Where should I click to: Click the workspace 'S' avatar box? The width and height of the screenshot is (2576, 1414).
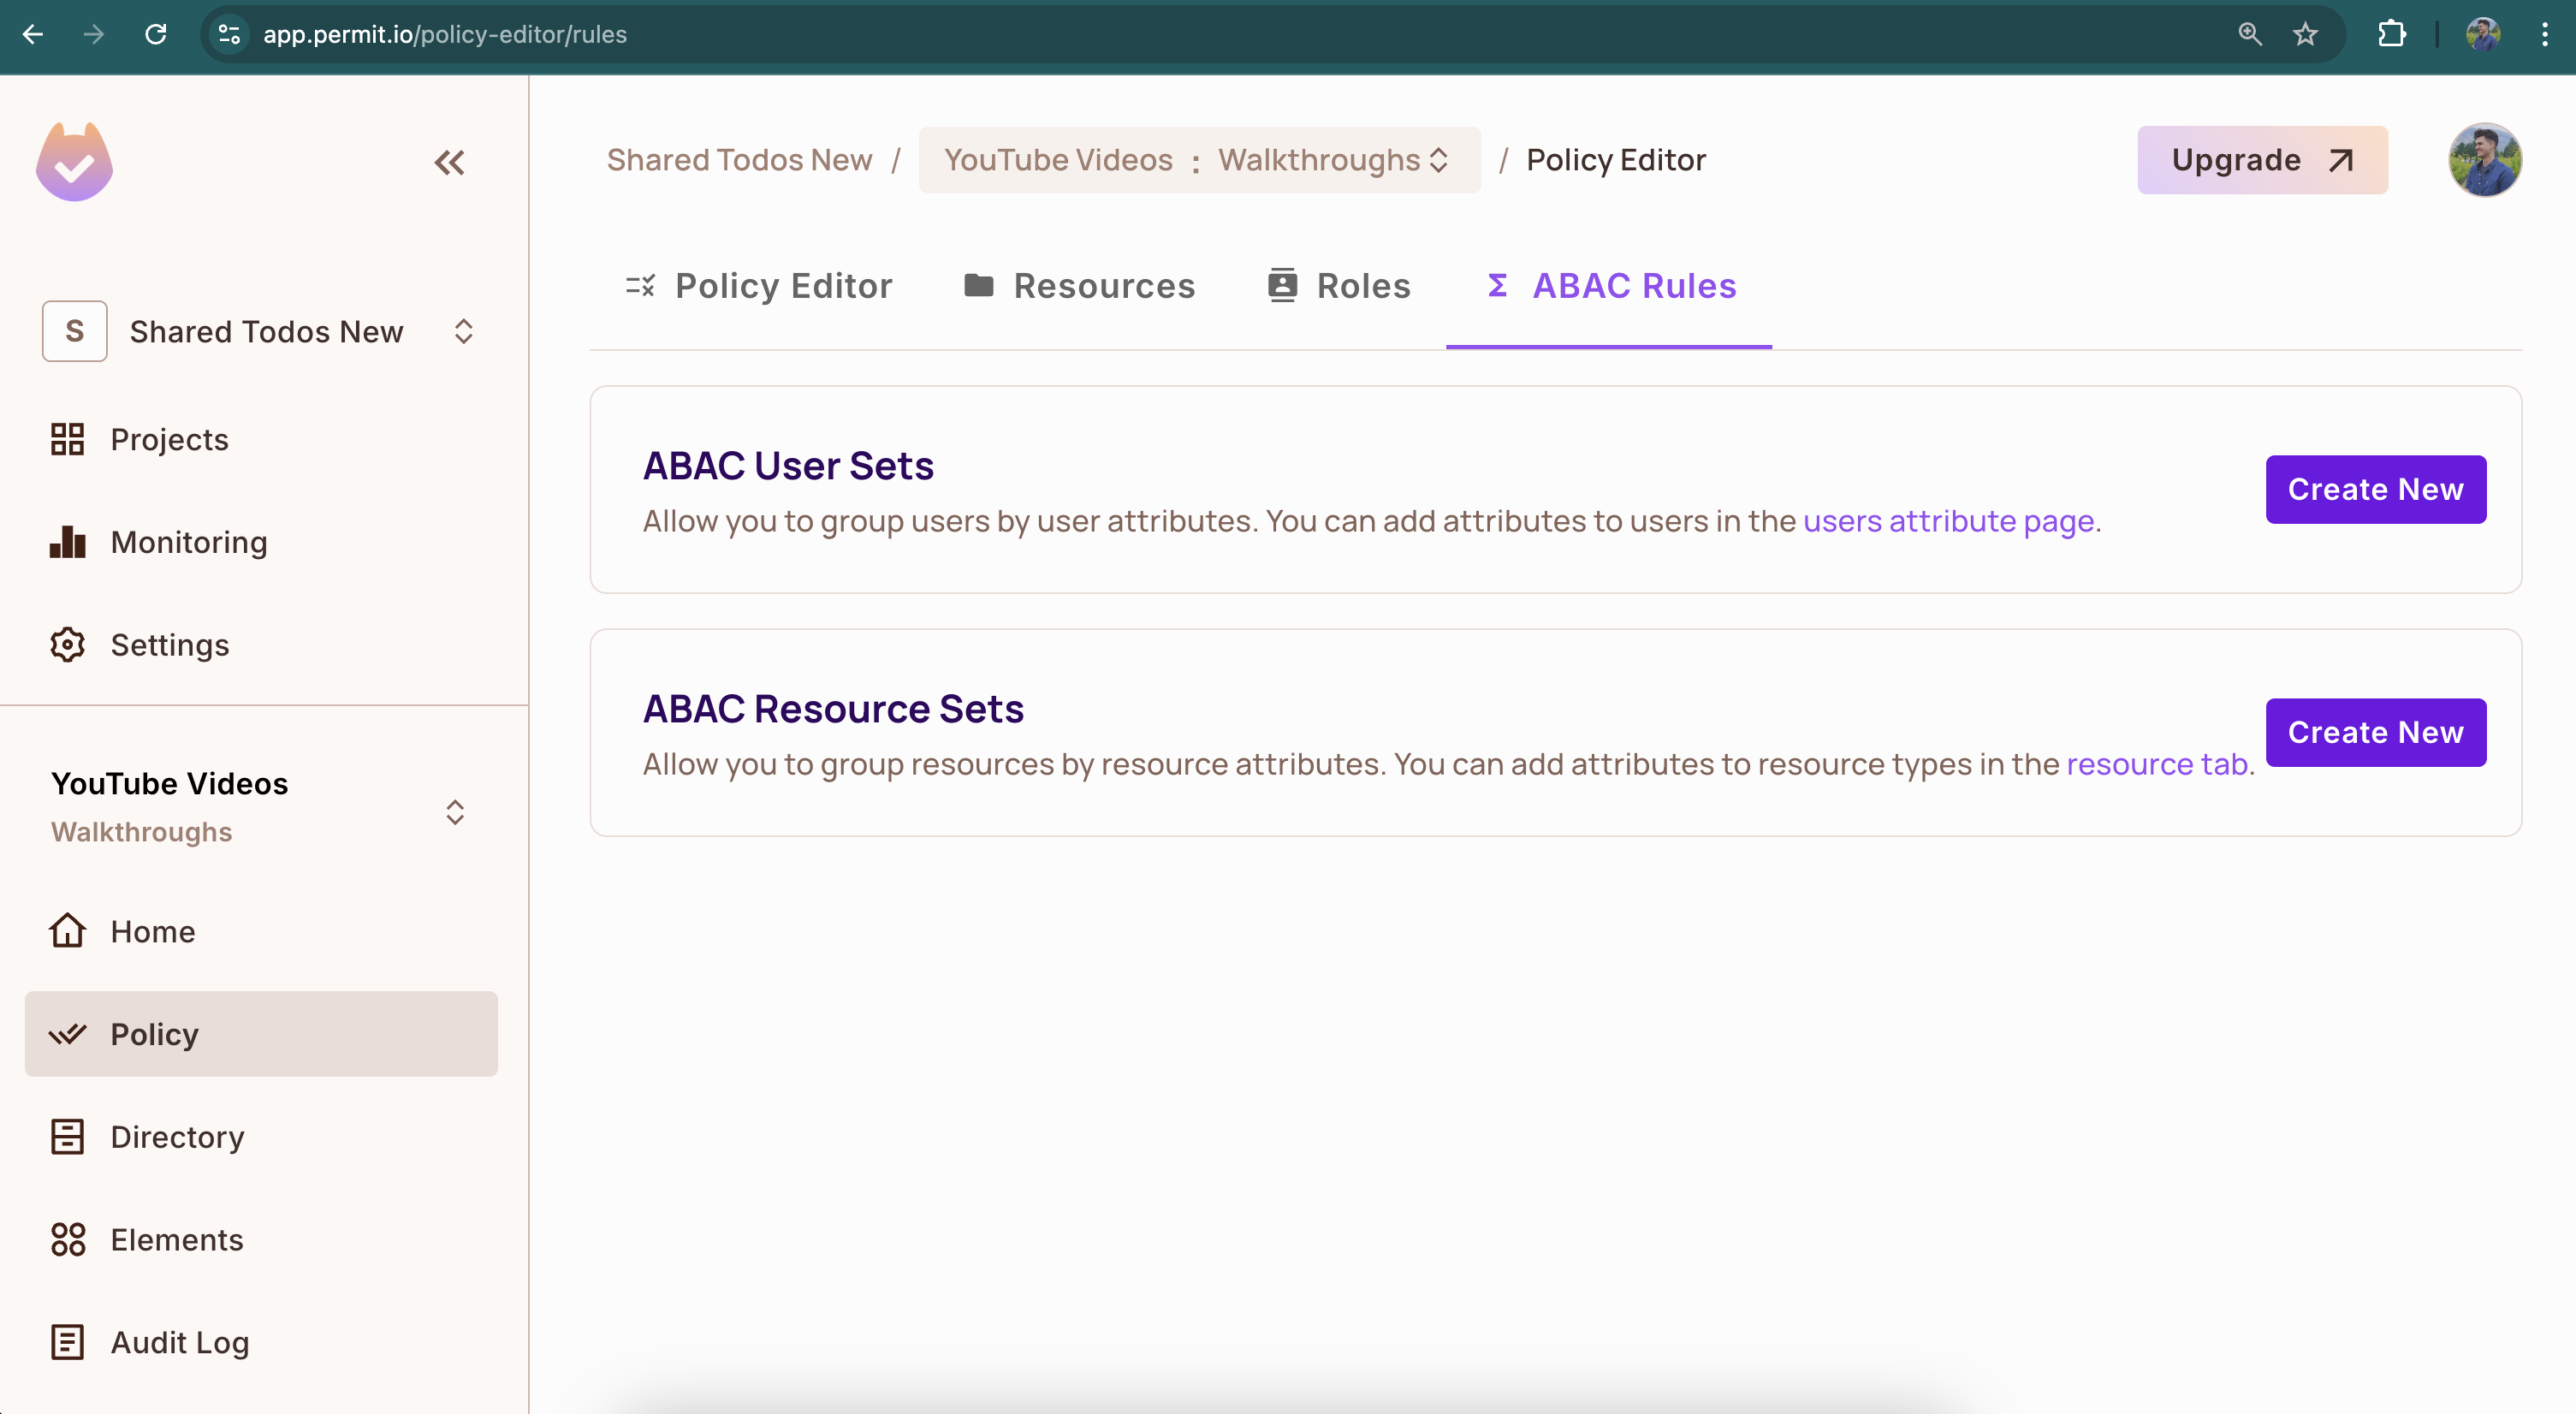pos(74,331)
